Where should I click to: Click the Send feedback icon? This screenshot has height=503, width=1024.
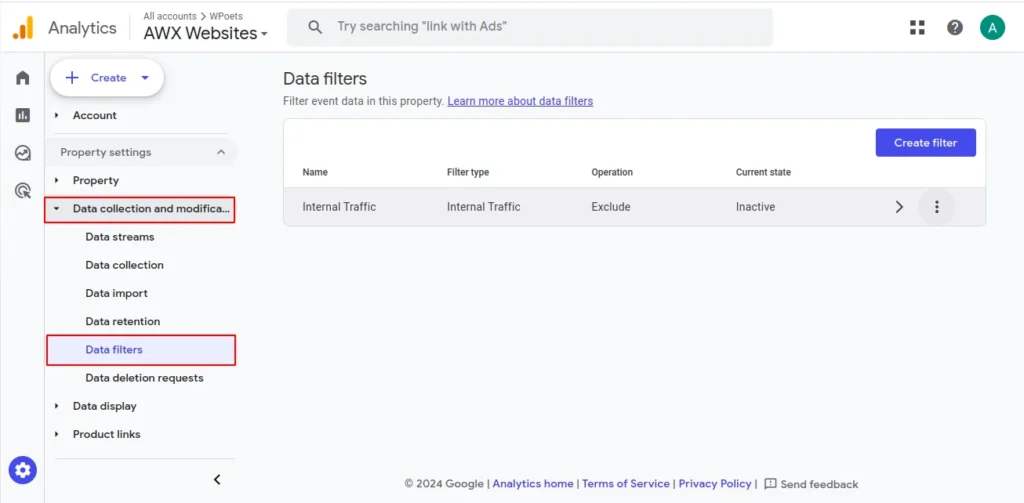click(770, 484)
